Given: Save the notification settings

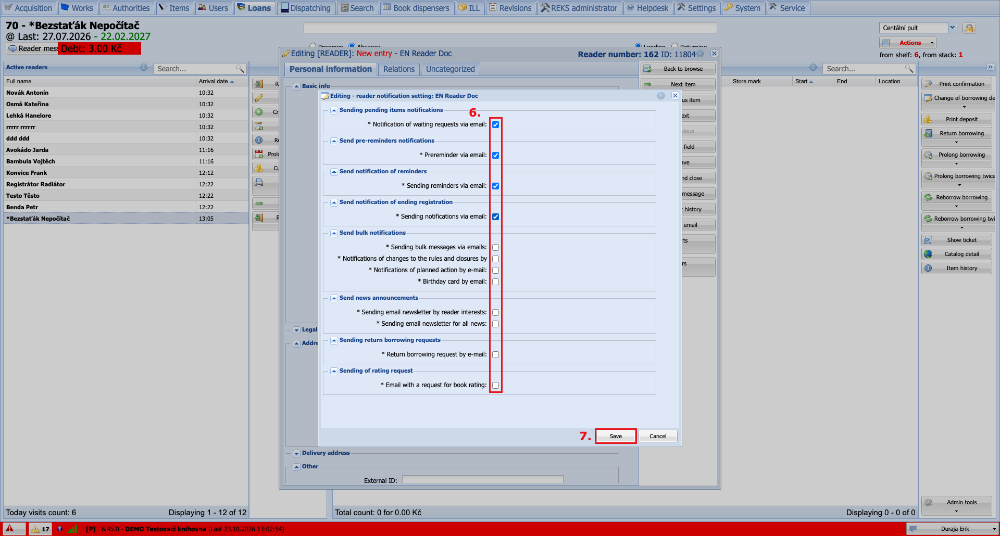Looking at the screenshot, I should pyautogui.click(x=615, y=436).
